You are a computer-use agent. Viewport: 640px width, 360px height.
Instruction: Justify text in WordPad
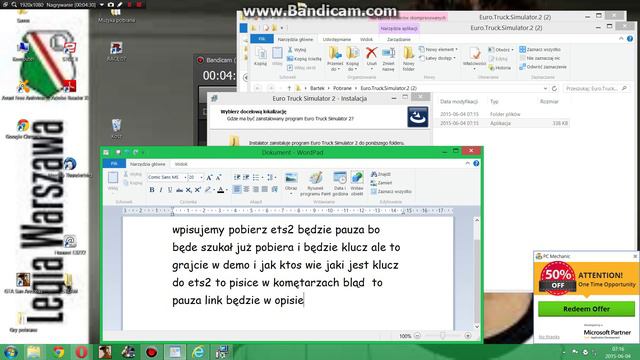[265, 189]
